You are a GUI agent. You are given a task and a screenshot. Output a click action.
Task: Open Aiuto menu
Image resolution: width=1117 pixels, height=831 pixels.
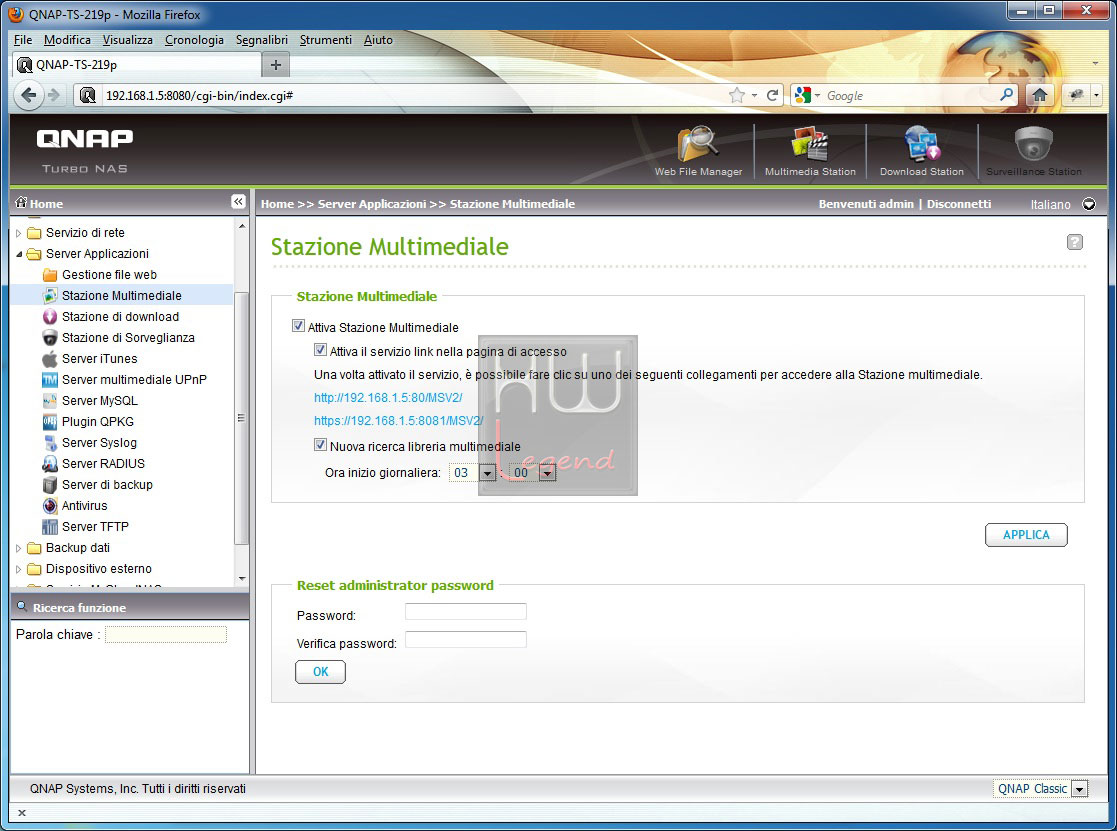pyautogui.click(x=378, y=40)
